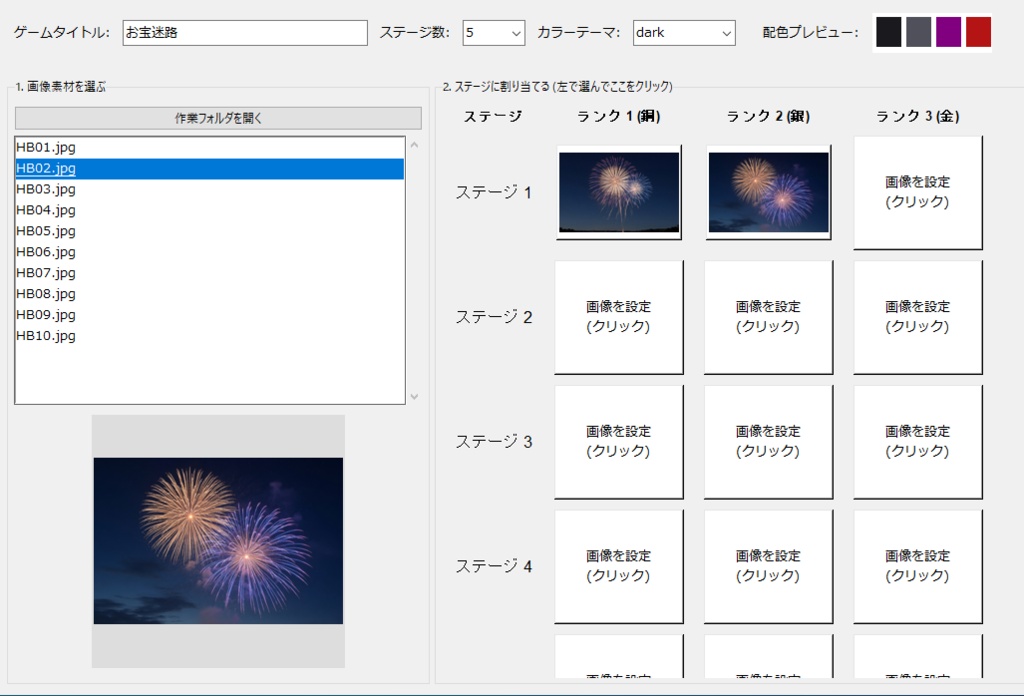This screenshot has width=1024, height=696.
Task: Open the カラーテーマ dropdown showing dark
Action: click(x=684, y=33)
